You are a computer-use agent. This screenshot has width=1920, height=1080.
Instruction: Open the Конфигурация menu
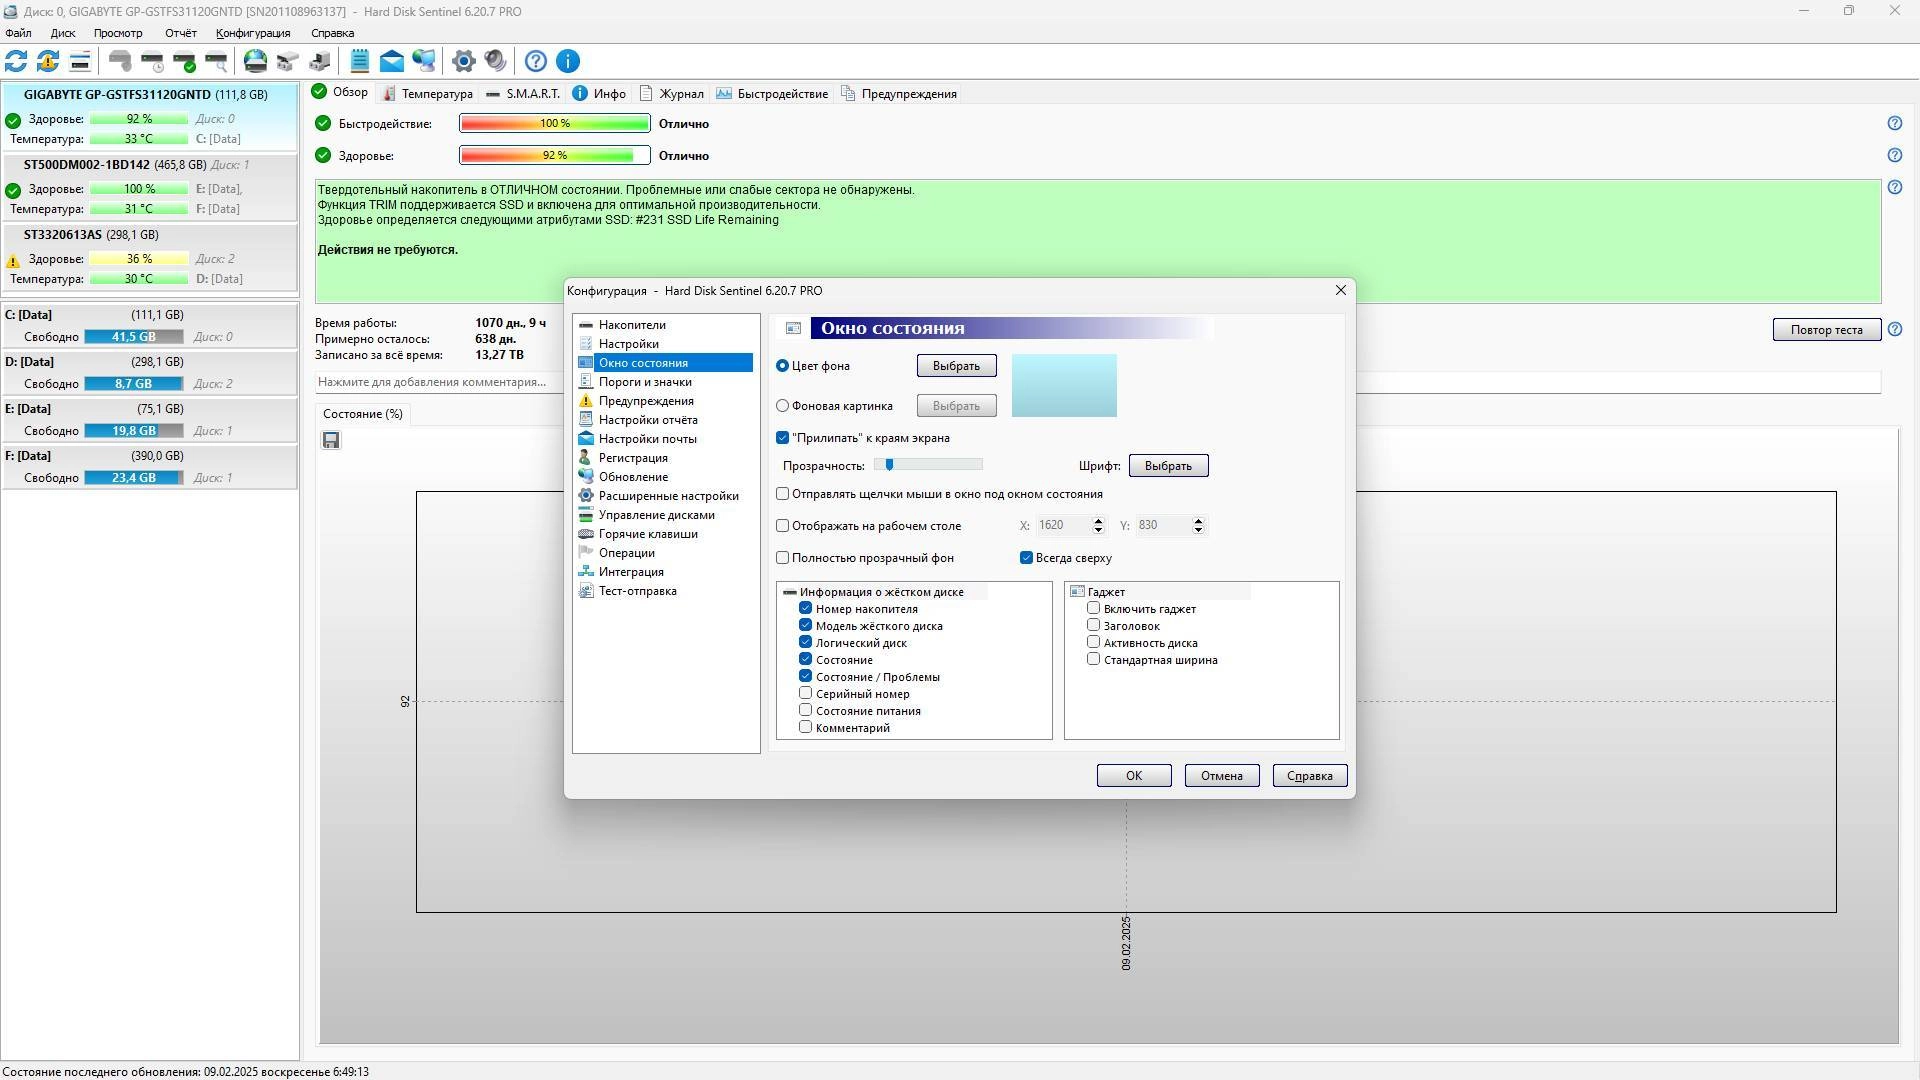tap(253, 33)
